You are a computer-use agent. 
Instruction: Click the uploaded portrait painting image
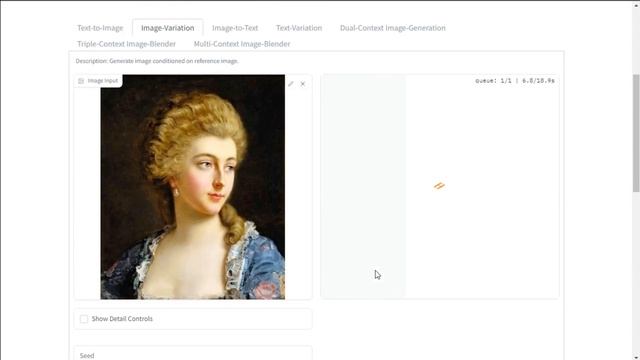pos(193,187)
